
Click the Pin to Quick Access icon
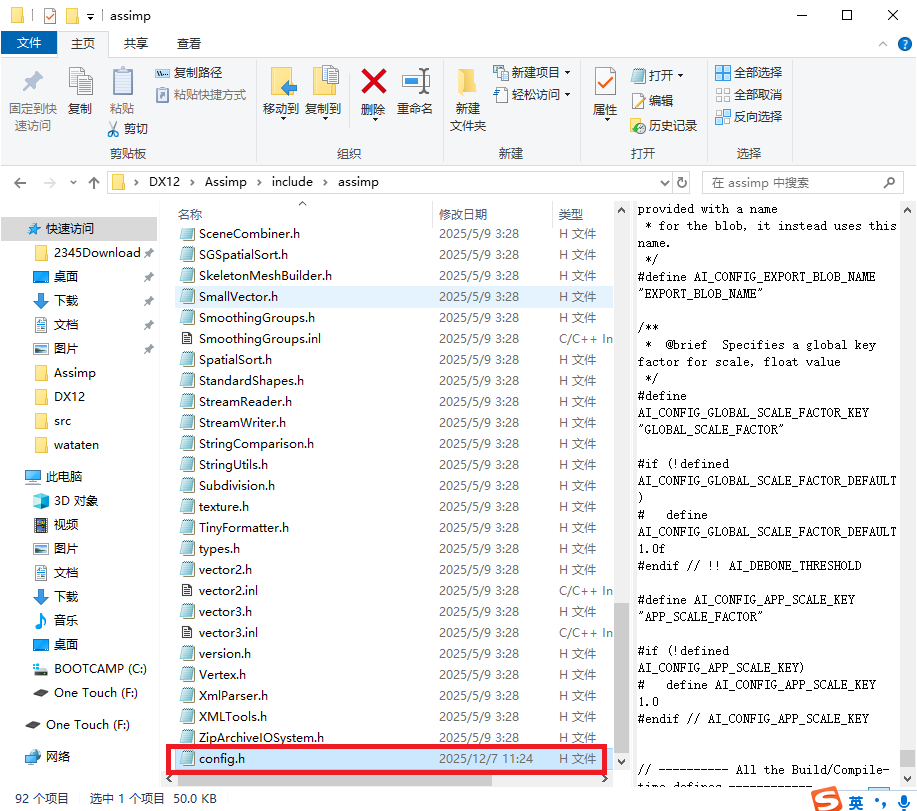point(33,82)
